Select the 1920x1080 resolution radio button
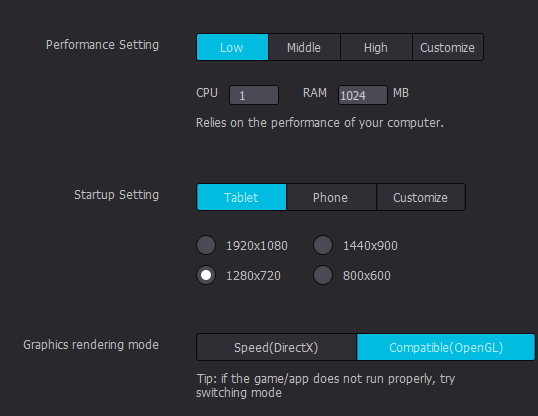 (x=206, y=245)
